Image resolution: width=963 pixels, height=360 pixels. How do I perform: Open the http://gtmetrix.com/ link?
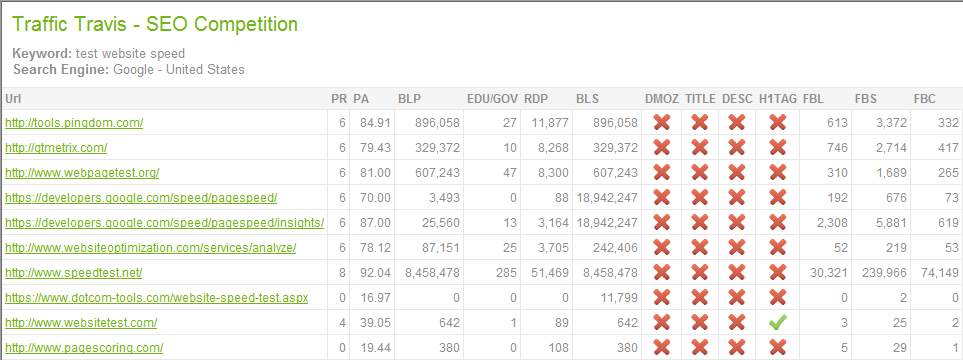tap(57, 147)
